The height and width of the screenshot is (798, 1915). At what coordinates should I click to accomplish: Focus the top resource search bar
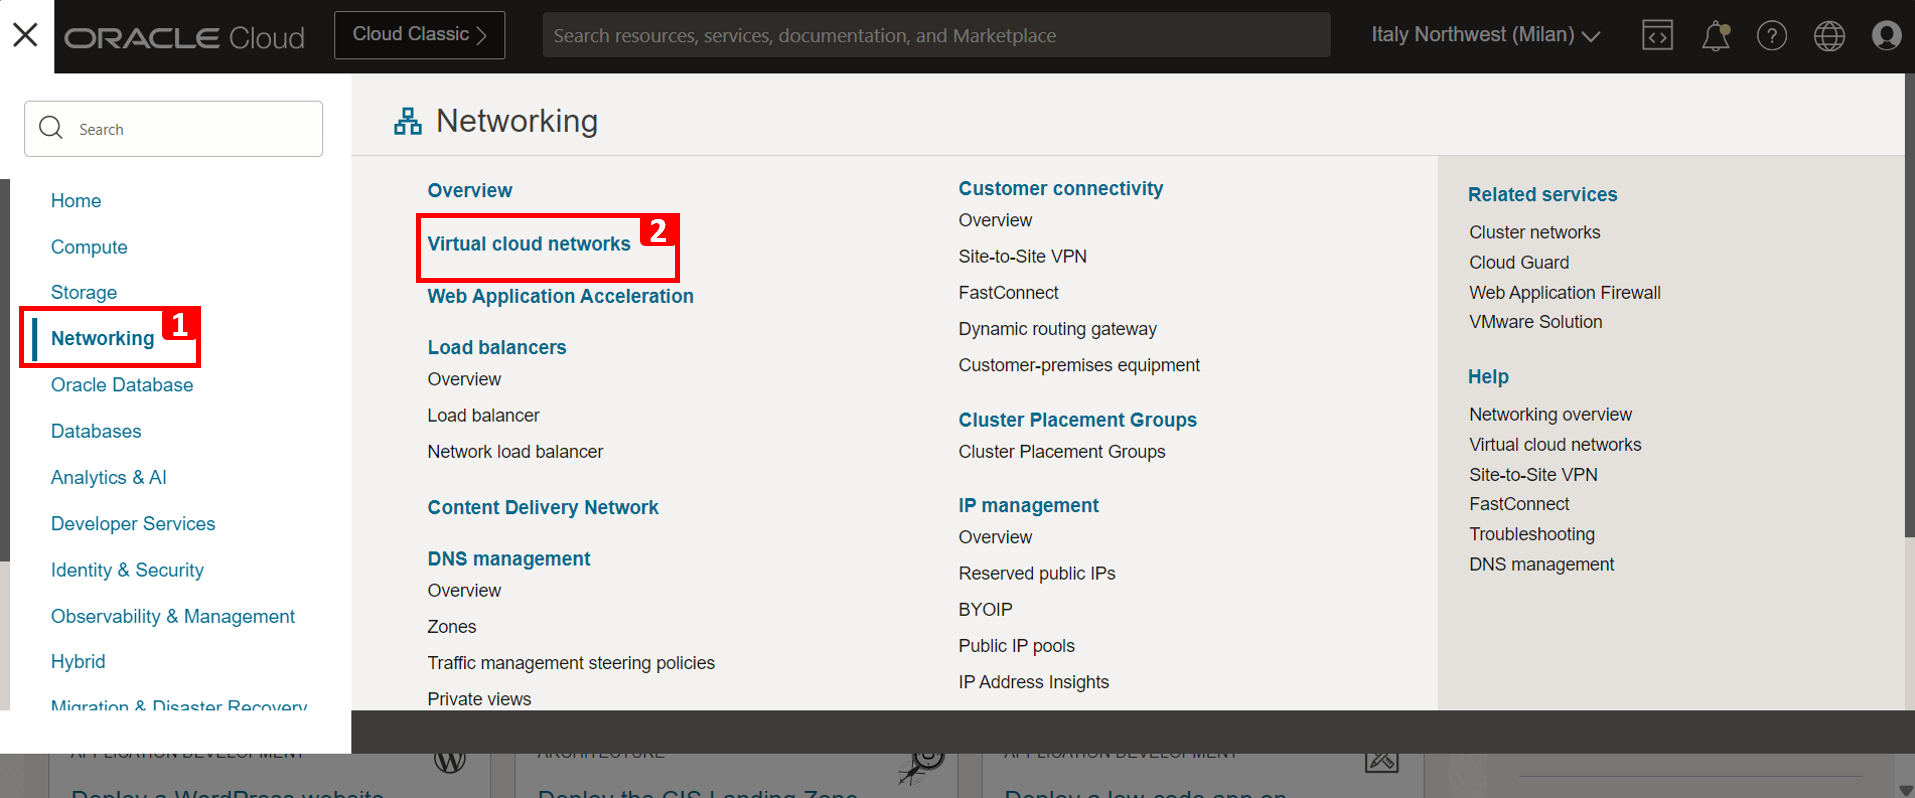(x=936, y=35)
